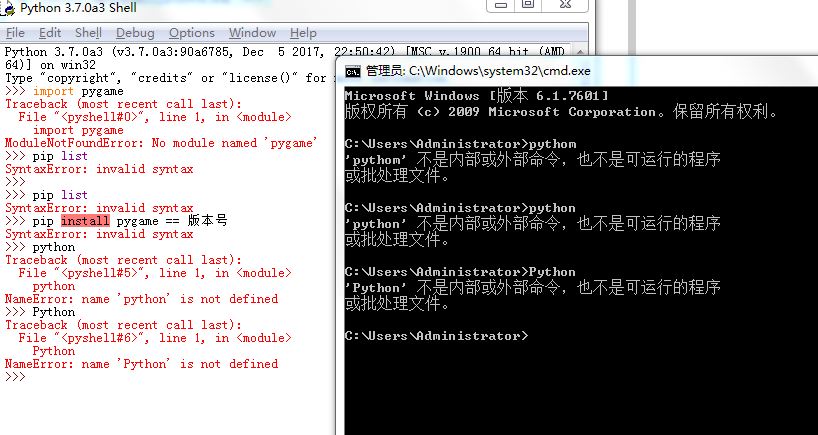This screenshot has width=818, height=435.
Task: Click the highlighted word install
Action: click(x=85, y=221)
